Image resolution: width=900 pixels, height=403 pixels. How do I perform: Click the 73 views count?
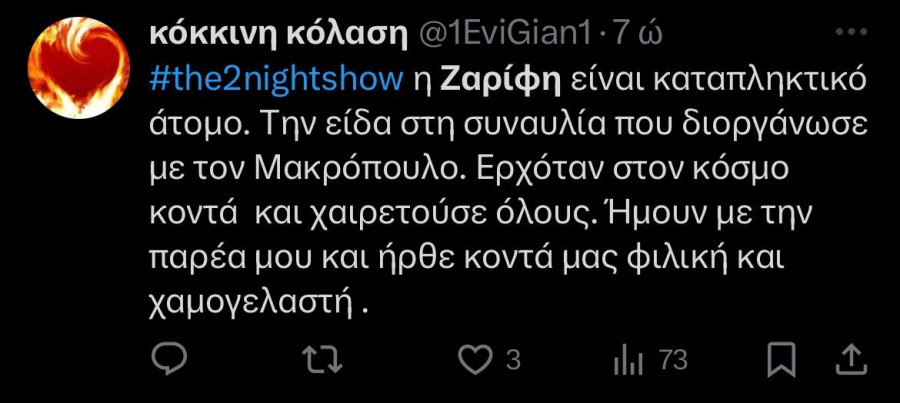click(x=673, y=361)
